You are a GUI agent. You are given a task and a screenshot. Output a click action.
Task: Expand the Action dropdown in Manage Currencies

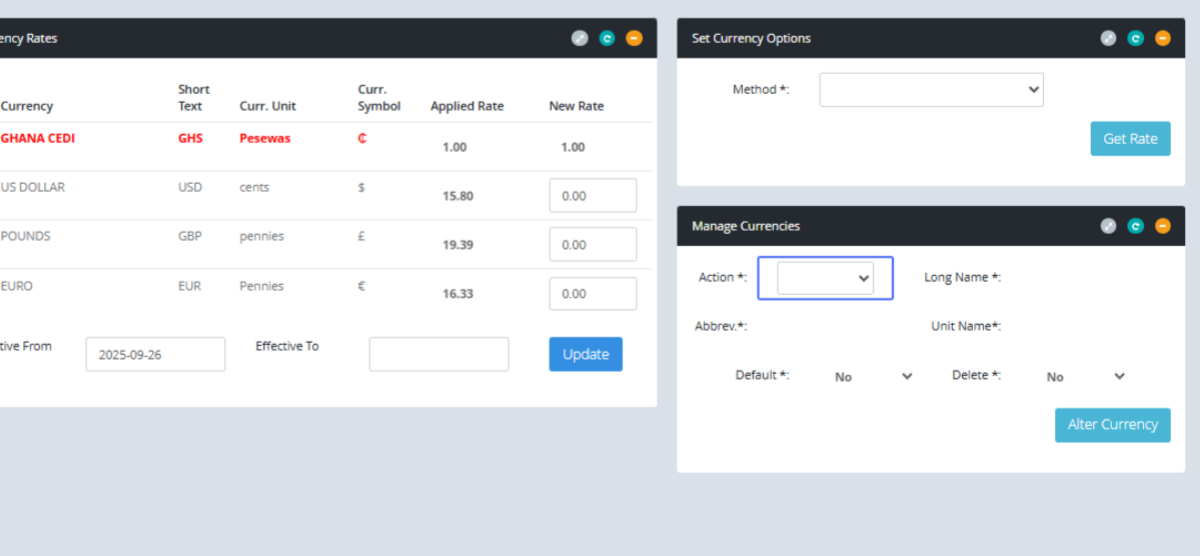[825, 278]
